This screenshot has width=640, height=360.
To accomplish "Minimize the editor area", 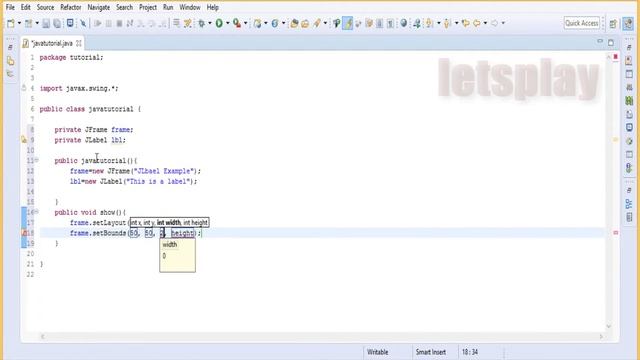I will pos(600,42).
